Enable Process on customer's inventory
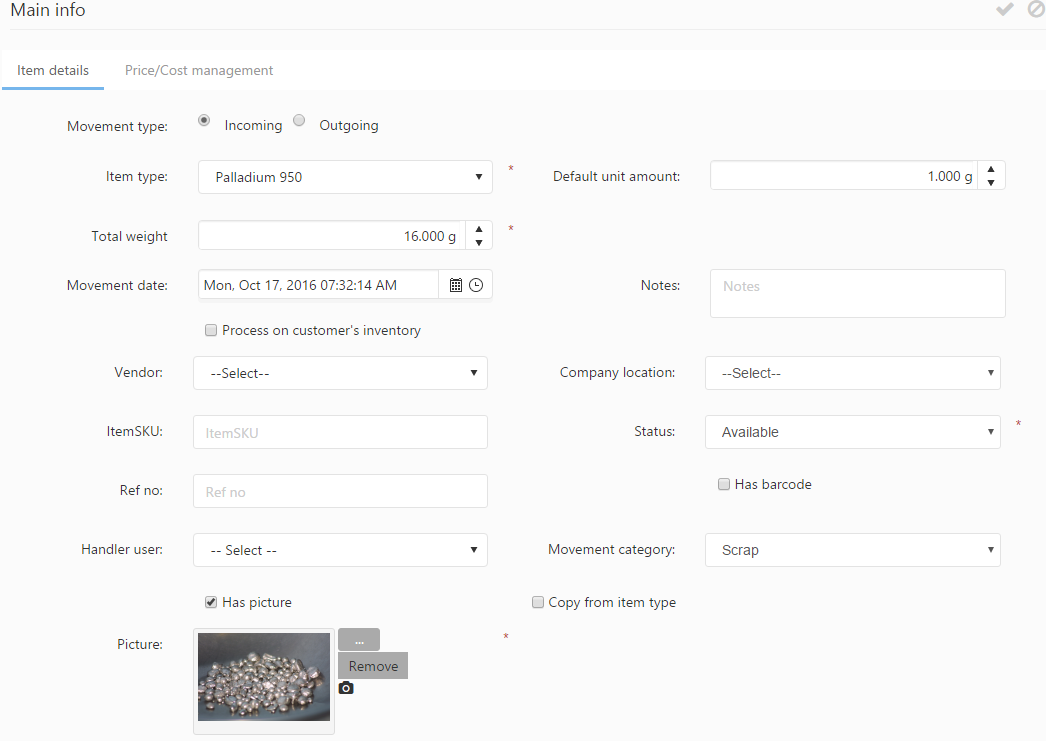This screenshot has height=741, width=1046. (211, 330)
